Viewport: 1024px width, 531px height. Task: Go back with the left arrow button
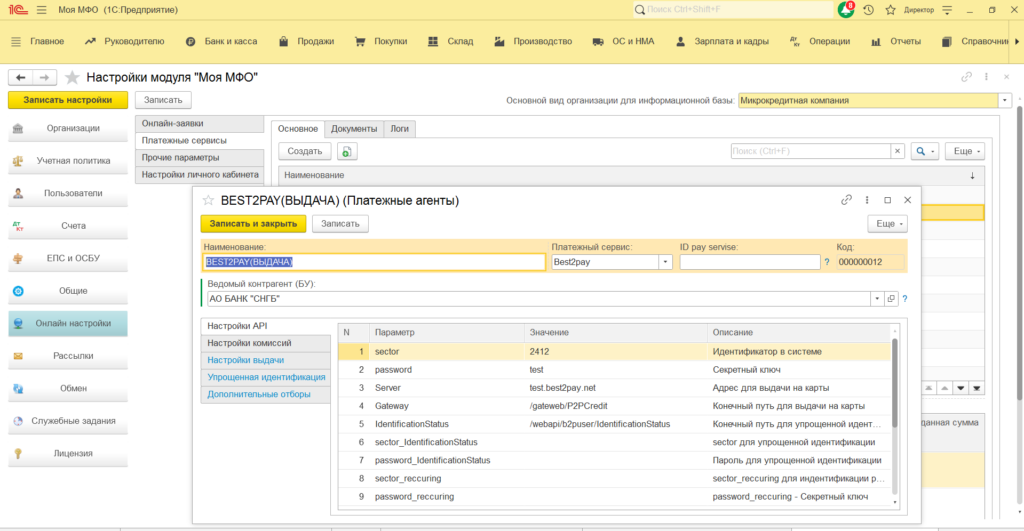(x=20, y=77)
